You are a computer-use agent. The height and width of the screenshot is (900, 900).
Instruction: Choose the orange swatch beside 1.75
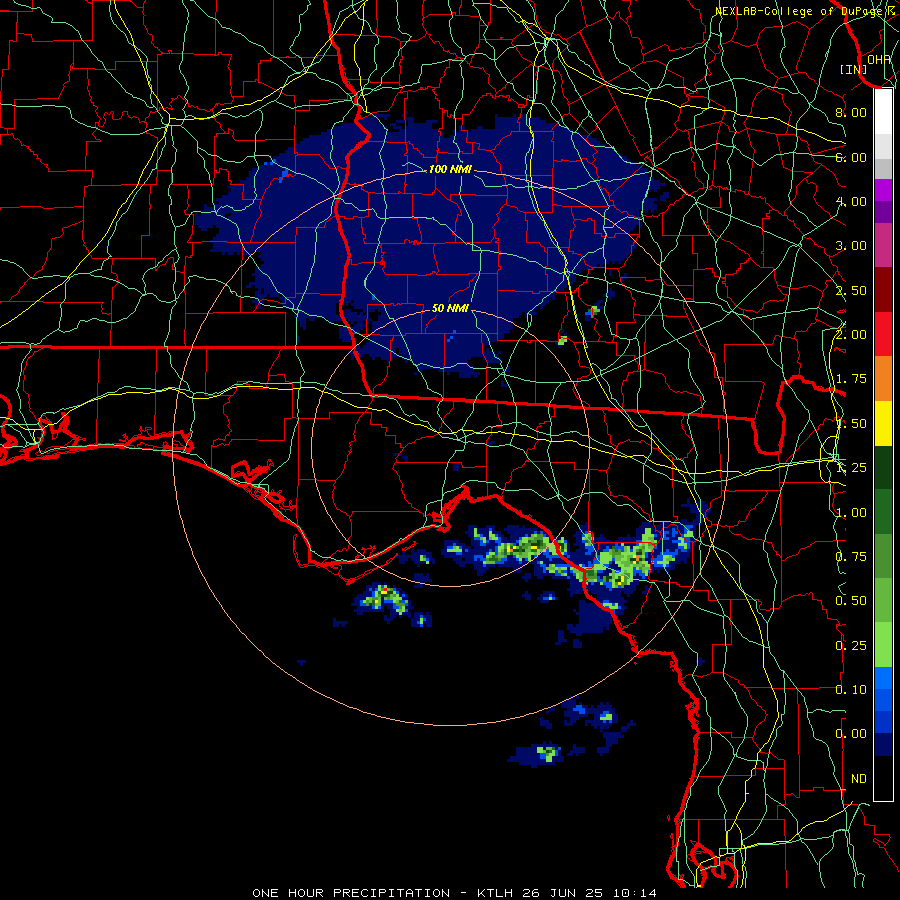(x=883, y=379)
